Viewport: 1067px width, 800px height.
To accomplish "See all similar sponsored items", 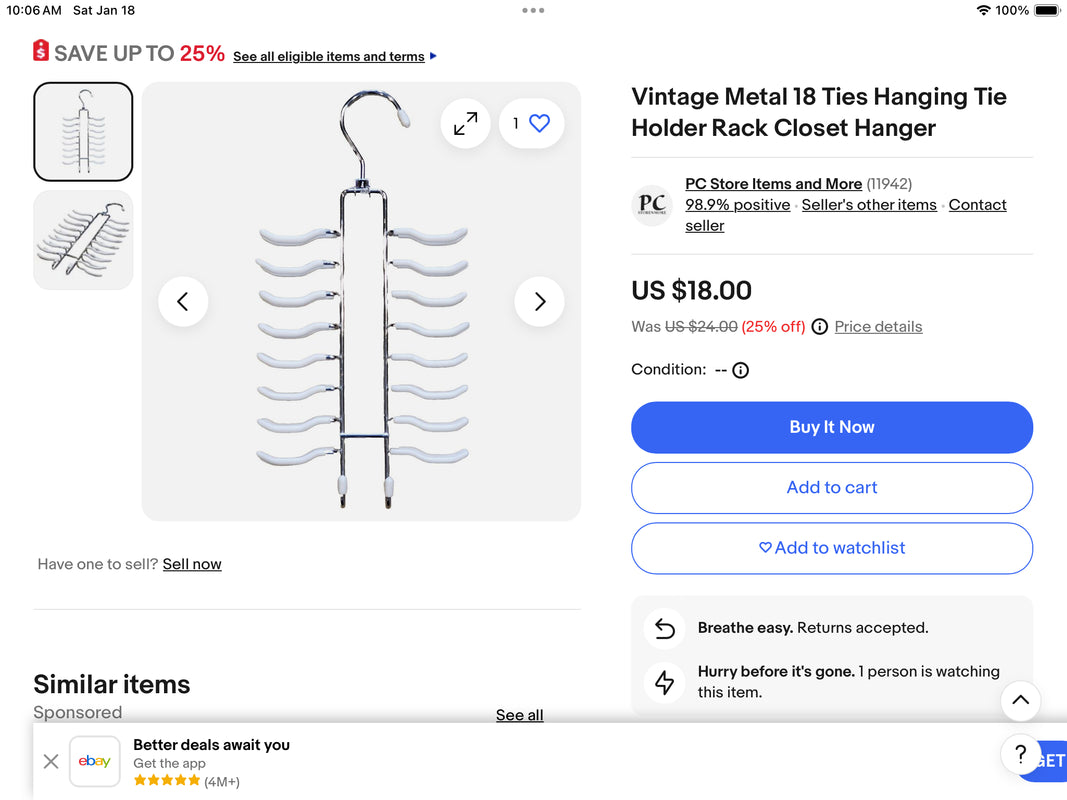I will pos(519,715).
